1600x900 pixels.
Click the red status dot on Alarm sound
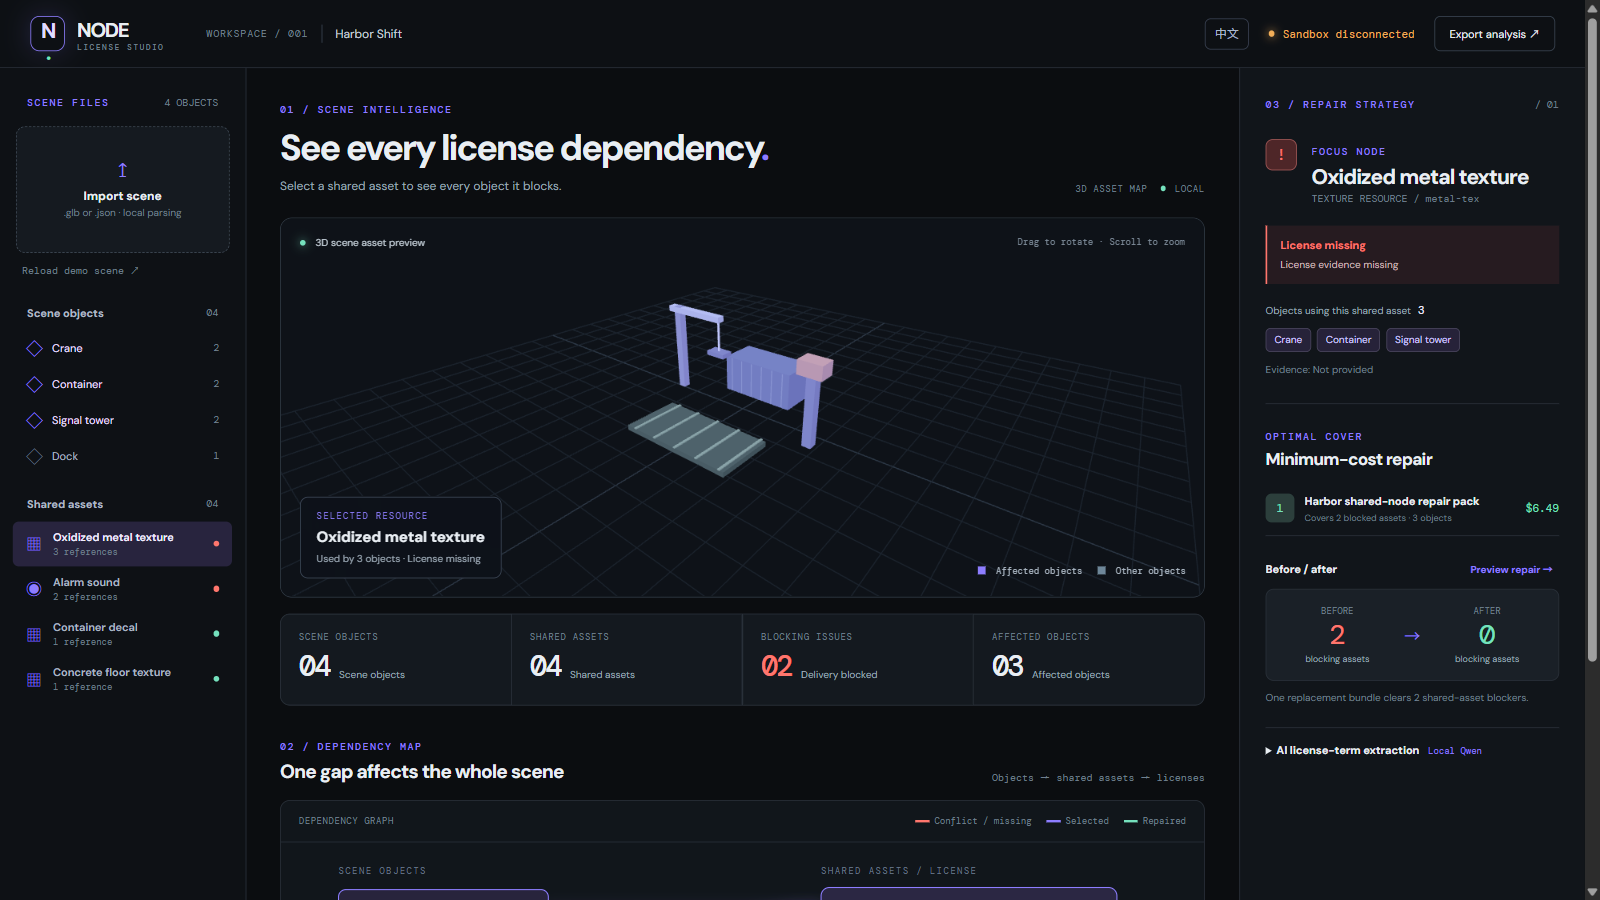216,589
